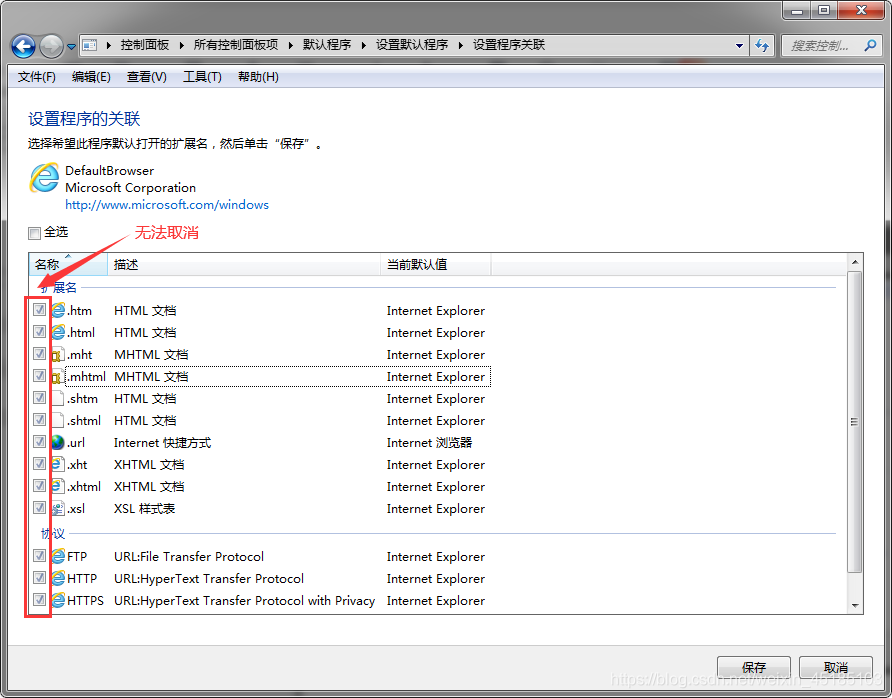Toggle the .shtm checkbox

click(x=39, y=398)
